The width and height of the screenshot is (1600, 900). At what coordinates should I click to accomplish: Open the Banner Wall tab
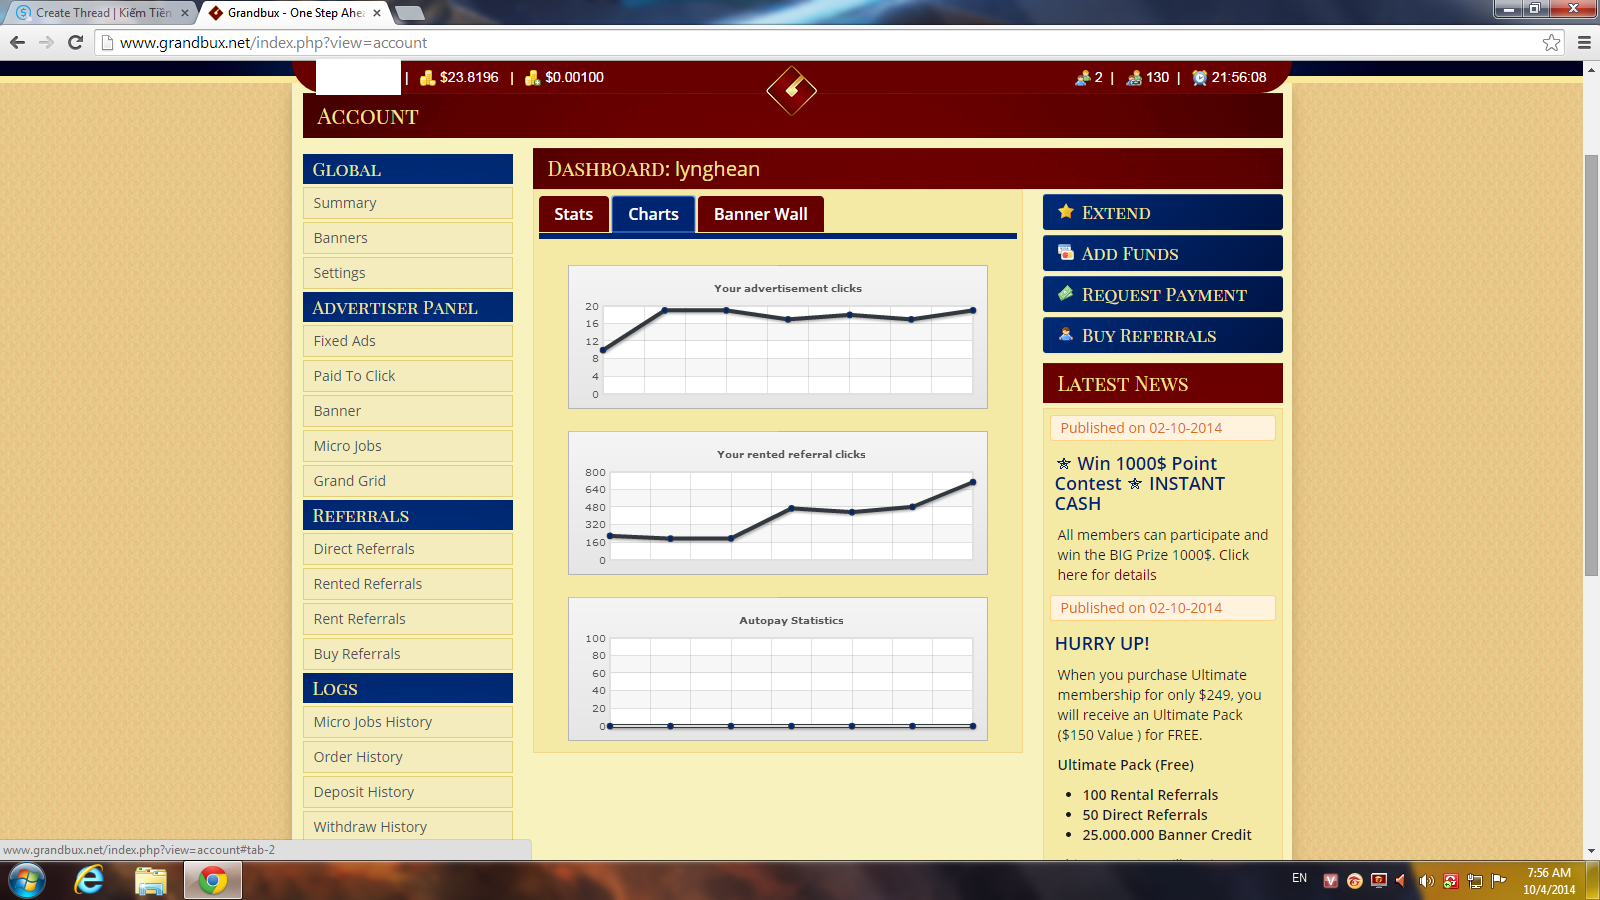click(x=761, y=214)
